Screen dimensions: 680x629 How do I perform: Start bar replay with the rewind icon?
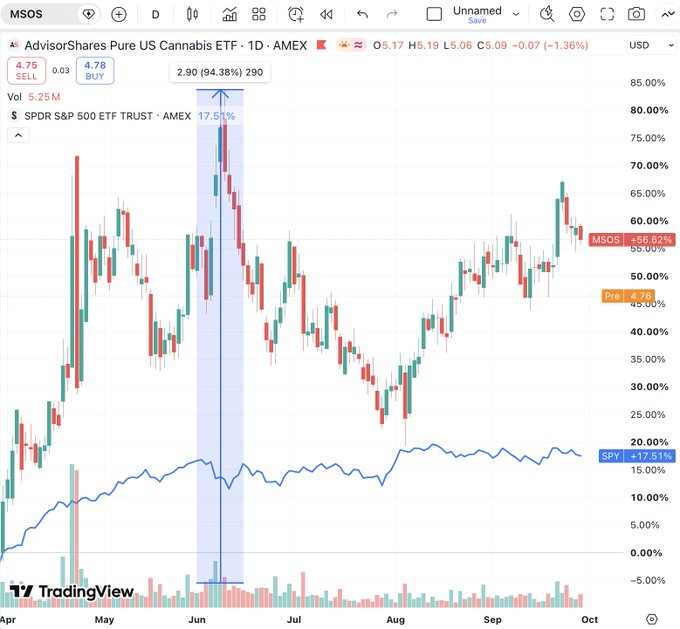[x=326, y=15]
